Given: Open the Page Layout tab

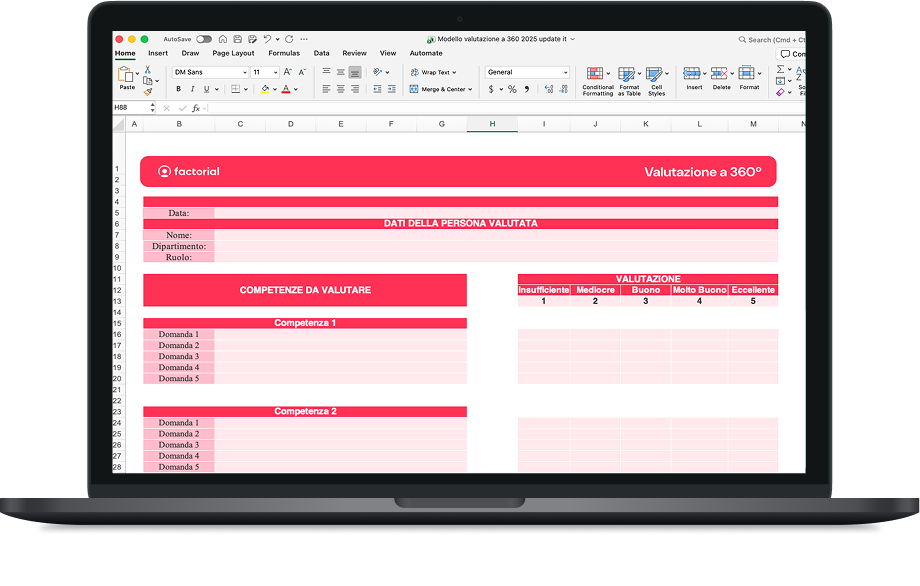Looking at the screenshot, I should 233,53.
